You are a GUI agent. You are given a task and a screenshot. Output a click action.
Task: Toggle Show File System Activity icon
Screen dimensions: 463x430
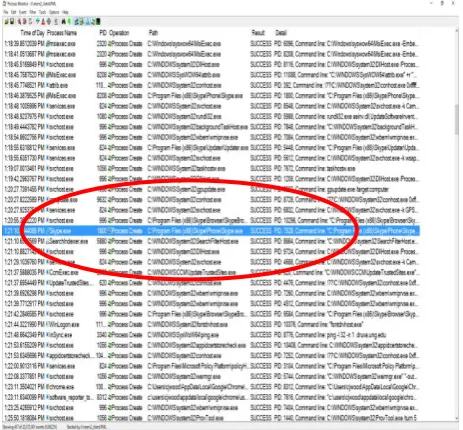[81, 22]
